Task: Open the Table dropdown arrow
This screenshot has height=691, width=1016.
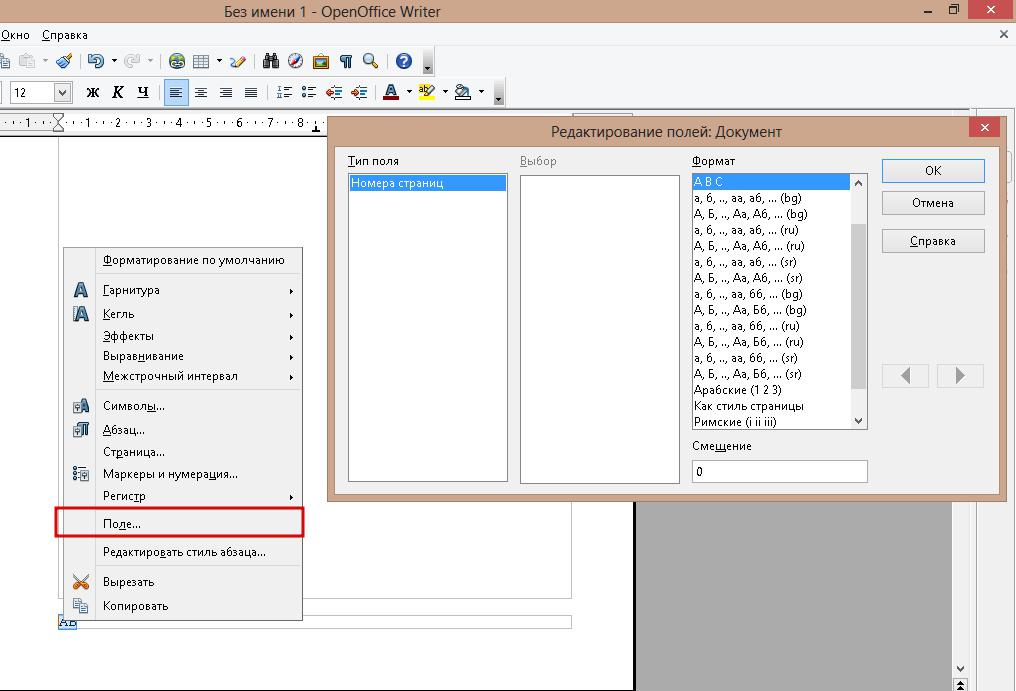Action: tap(219, 61)
